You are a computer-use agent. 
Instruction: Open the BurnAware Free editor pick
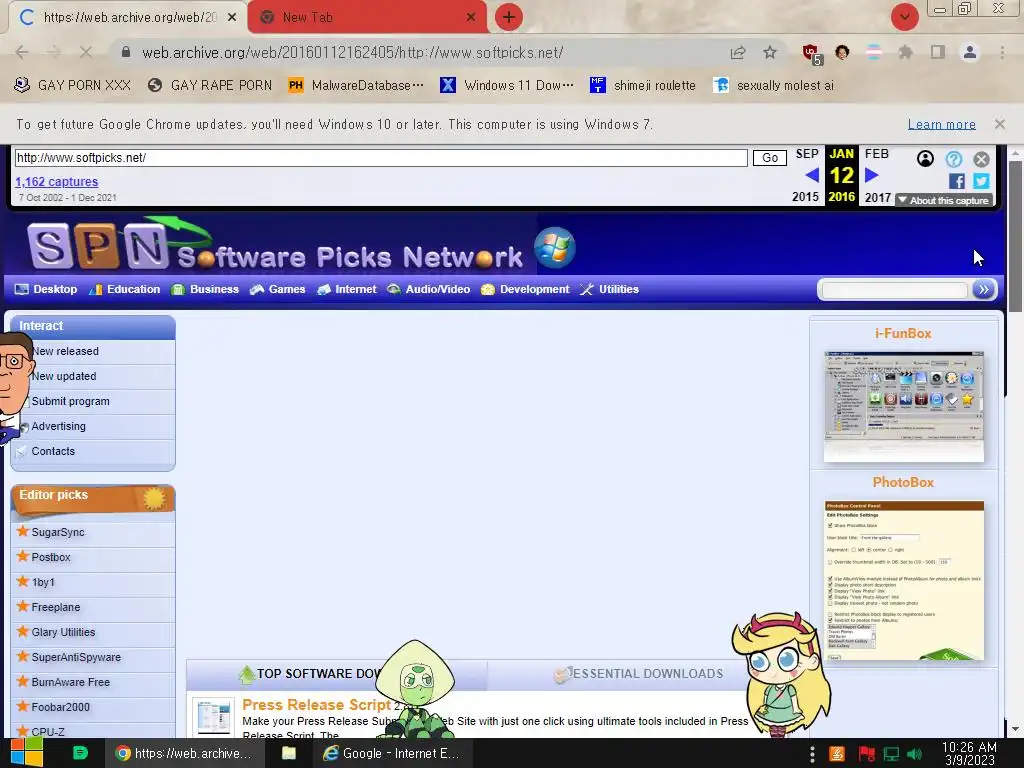(71, 682)
